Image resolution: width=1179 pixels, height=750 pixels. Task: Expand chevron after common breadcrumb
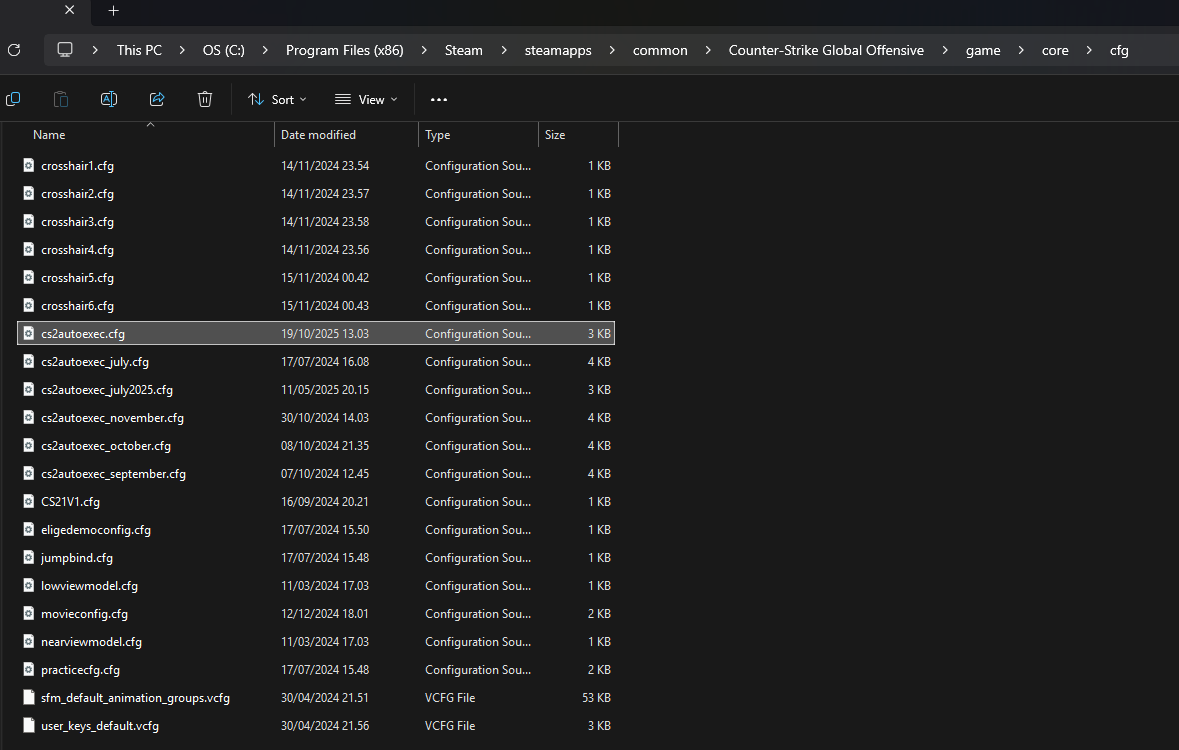(708, 50)
